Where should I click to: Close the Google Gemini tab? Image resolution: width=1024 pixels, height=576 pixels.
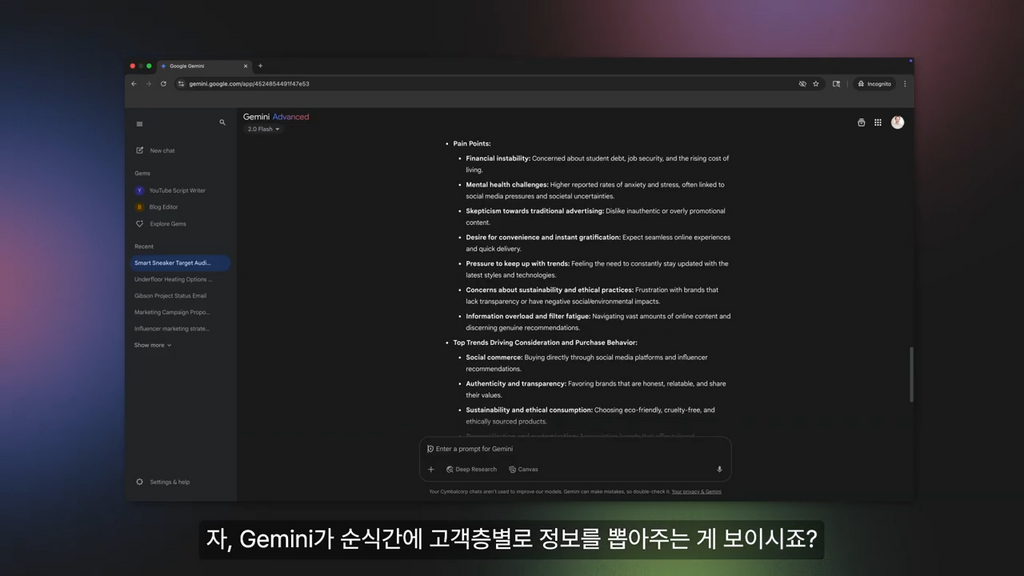coord(246,66)
